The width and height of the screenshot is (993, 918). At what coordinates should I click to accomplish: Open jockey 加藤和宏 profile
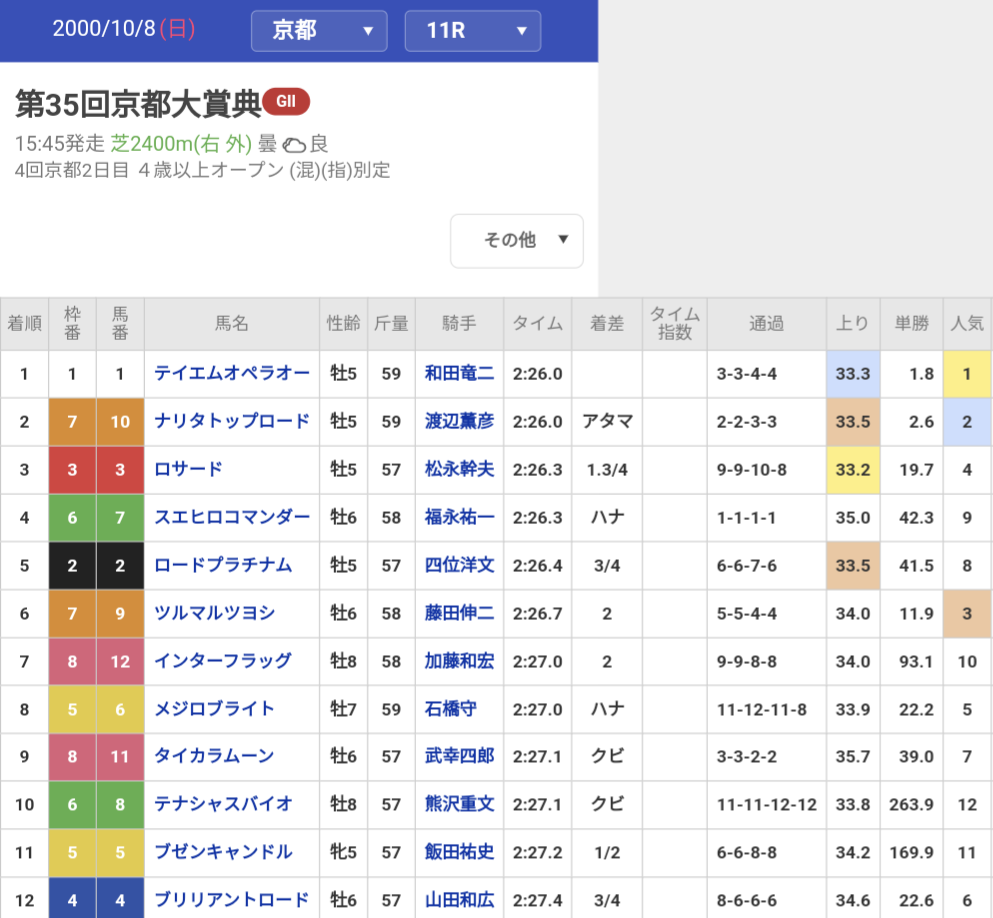459,661
